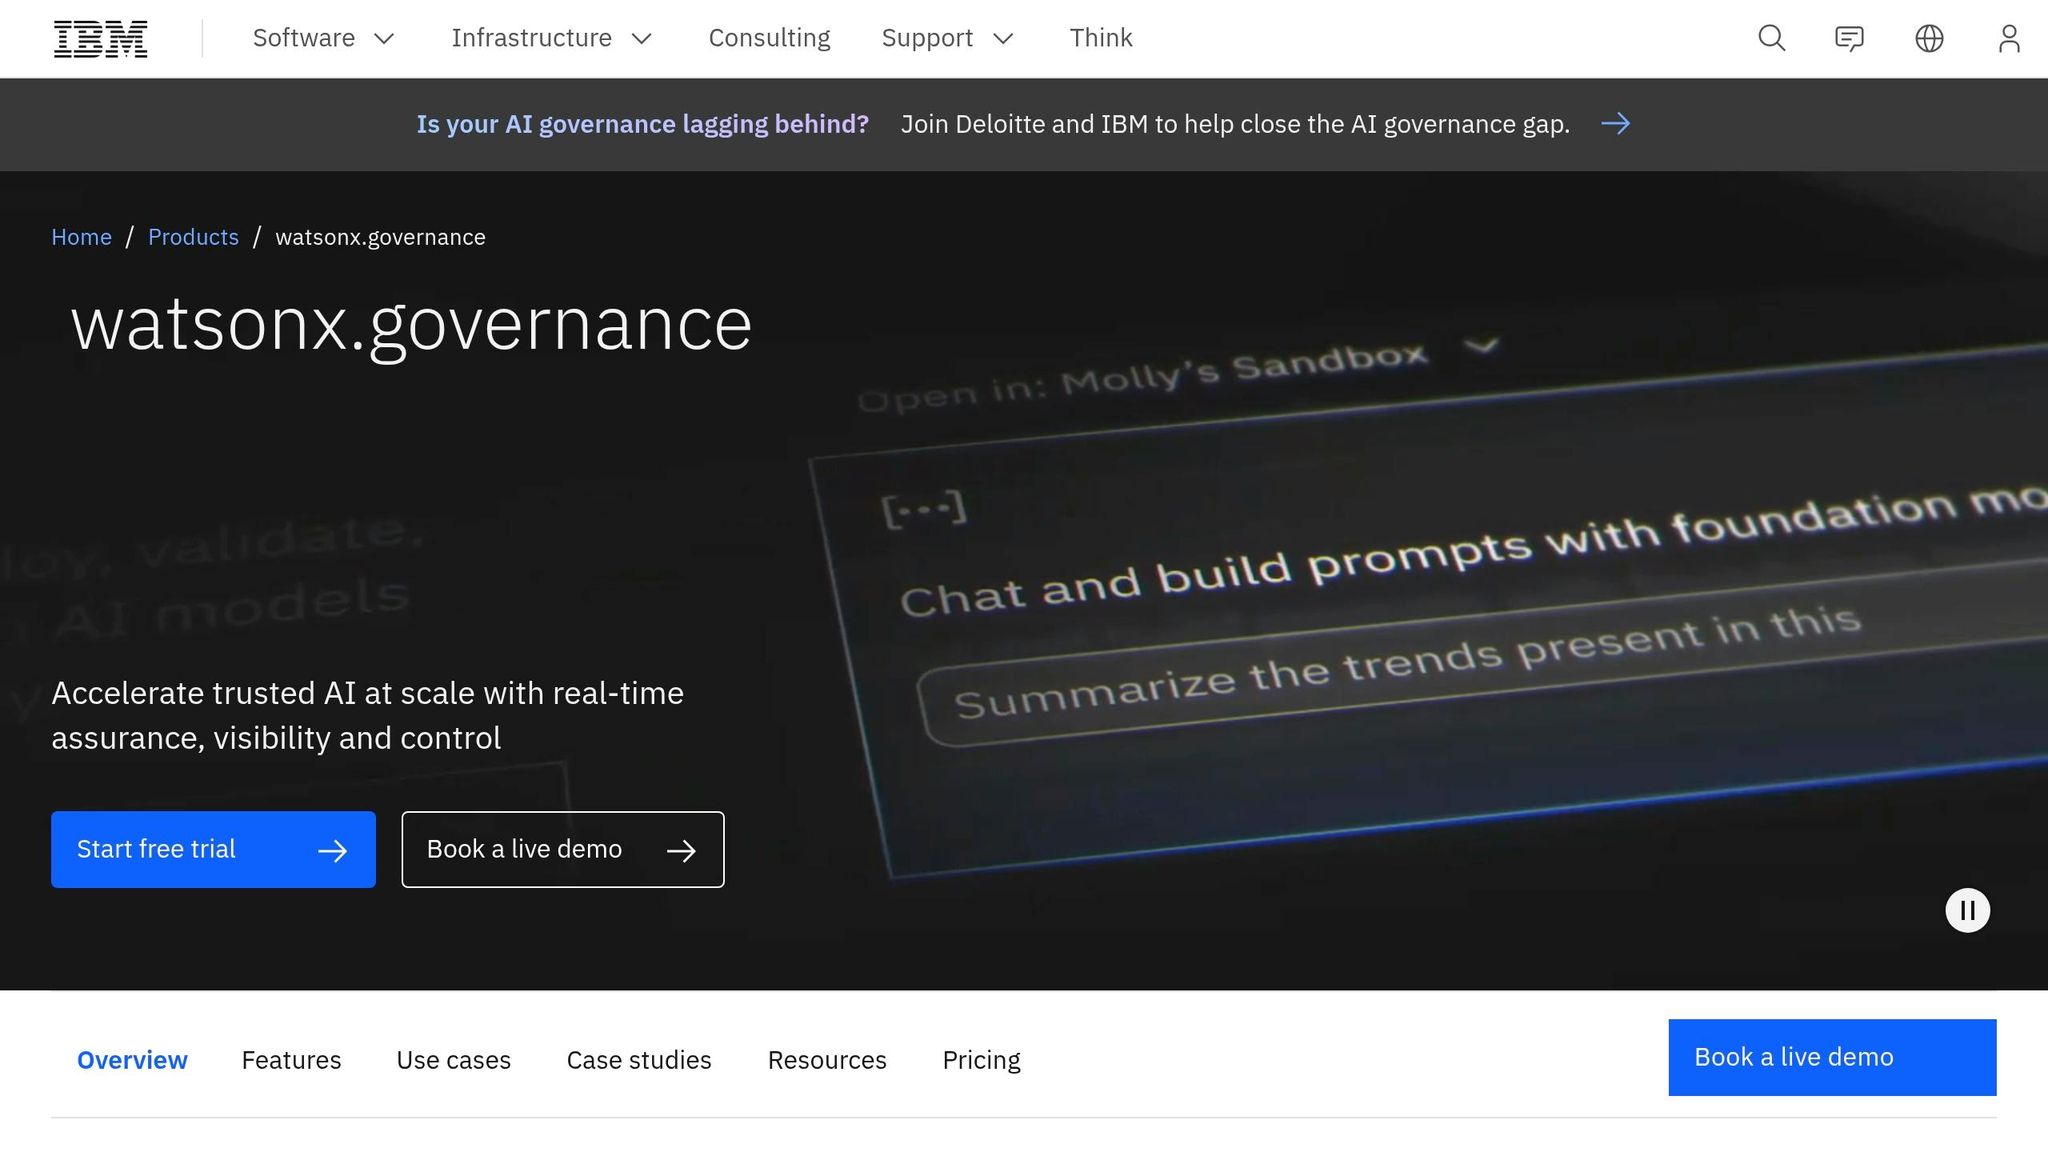The width and height of the screenshot is (2048, 1152).
Task: Open the user profile icon
Action: pos(2009,38)
